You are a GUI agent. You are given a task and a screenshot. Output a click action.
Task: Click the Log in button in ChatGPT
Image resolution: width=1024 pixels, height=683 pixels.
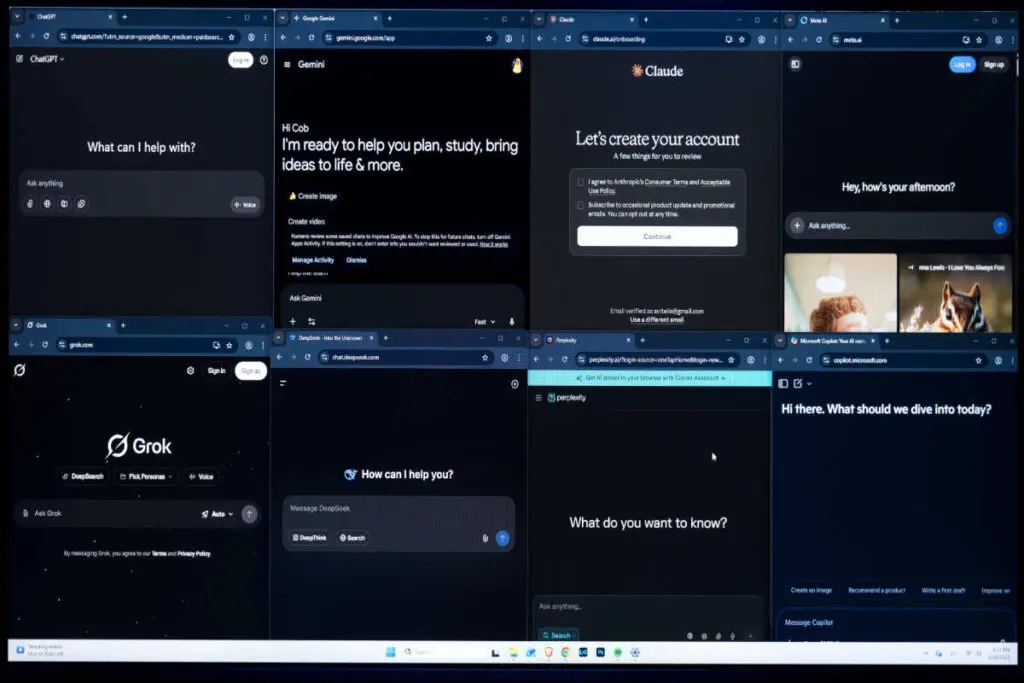[x=240, y=60]
